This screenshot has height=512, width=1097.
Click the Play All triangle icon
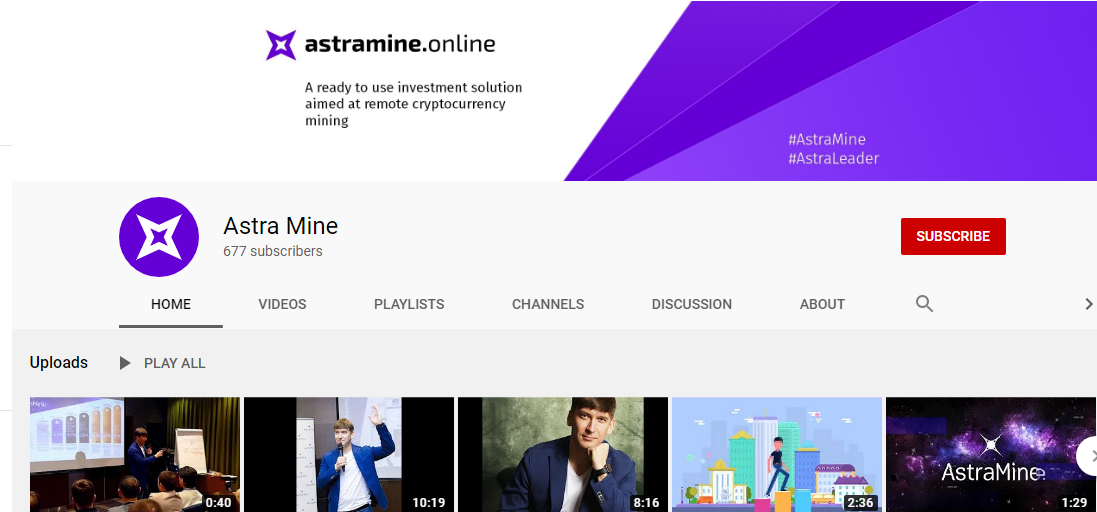[125, 363]
